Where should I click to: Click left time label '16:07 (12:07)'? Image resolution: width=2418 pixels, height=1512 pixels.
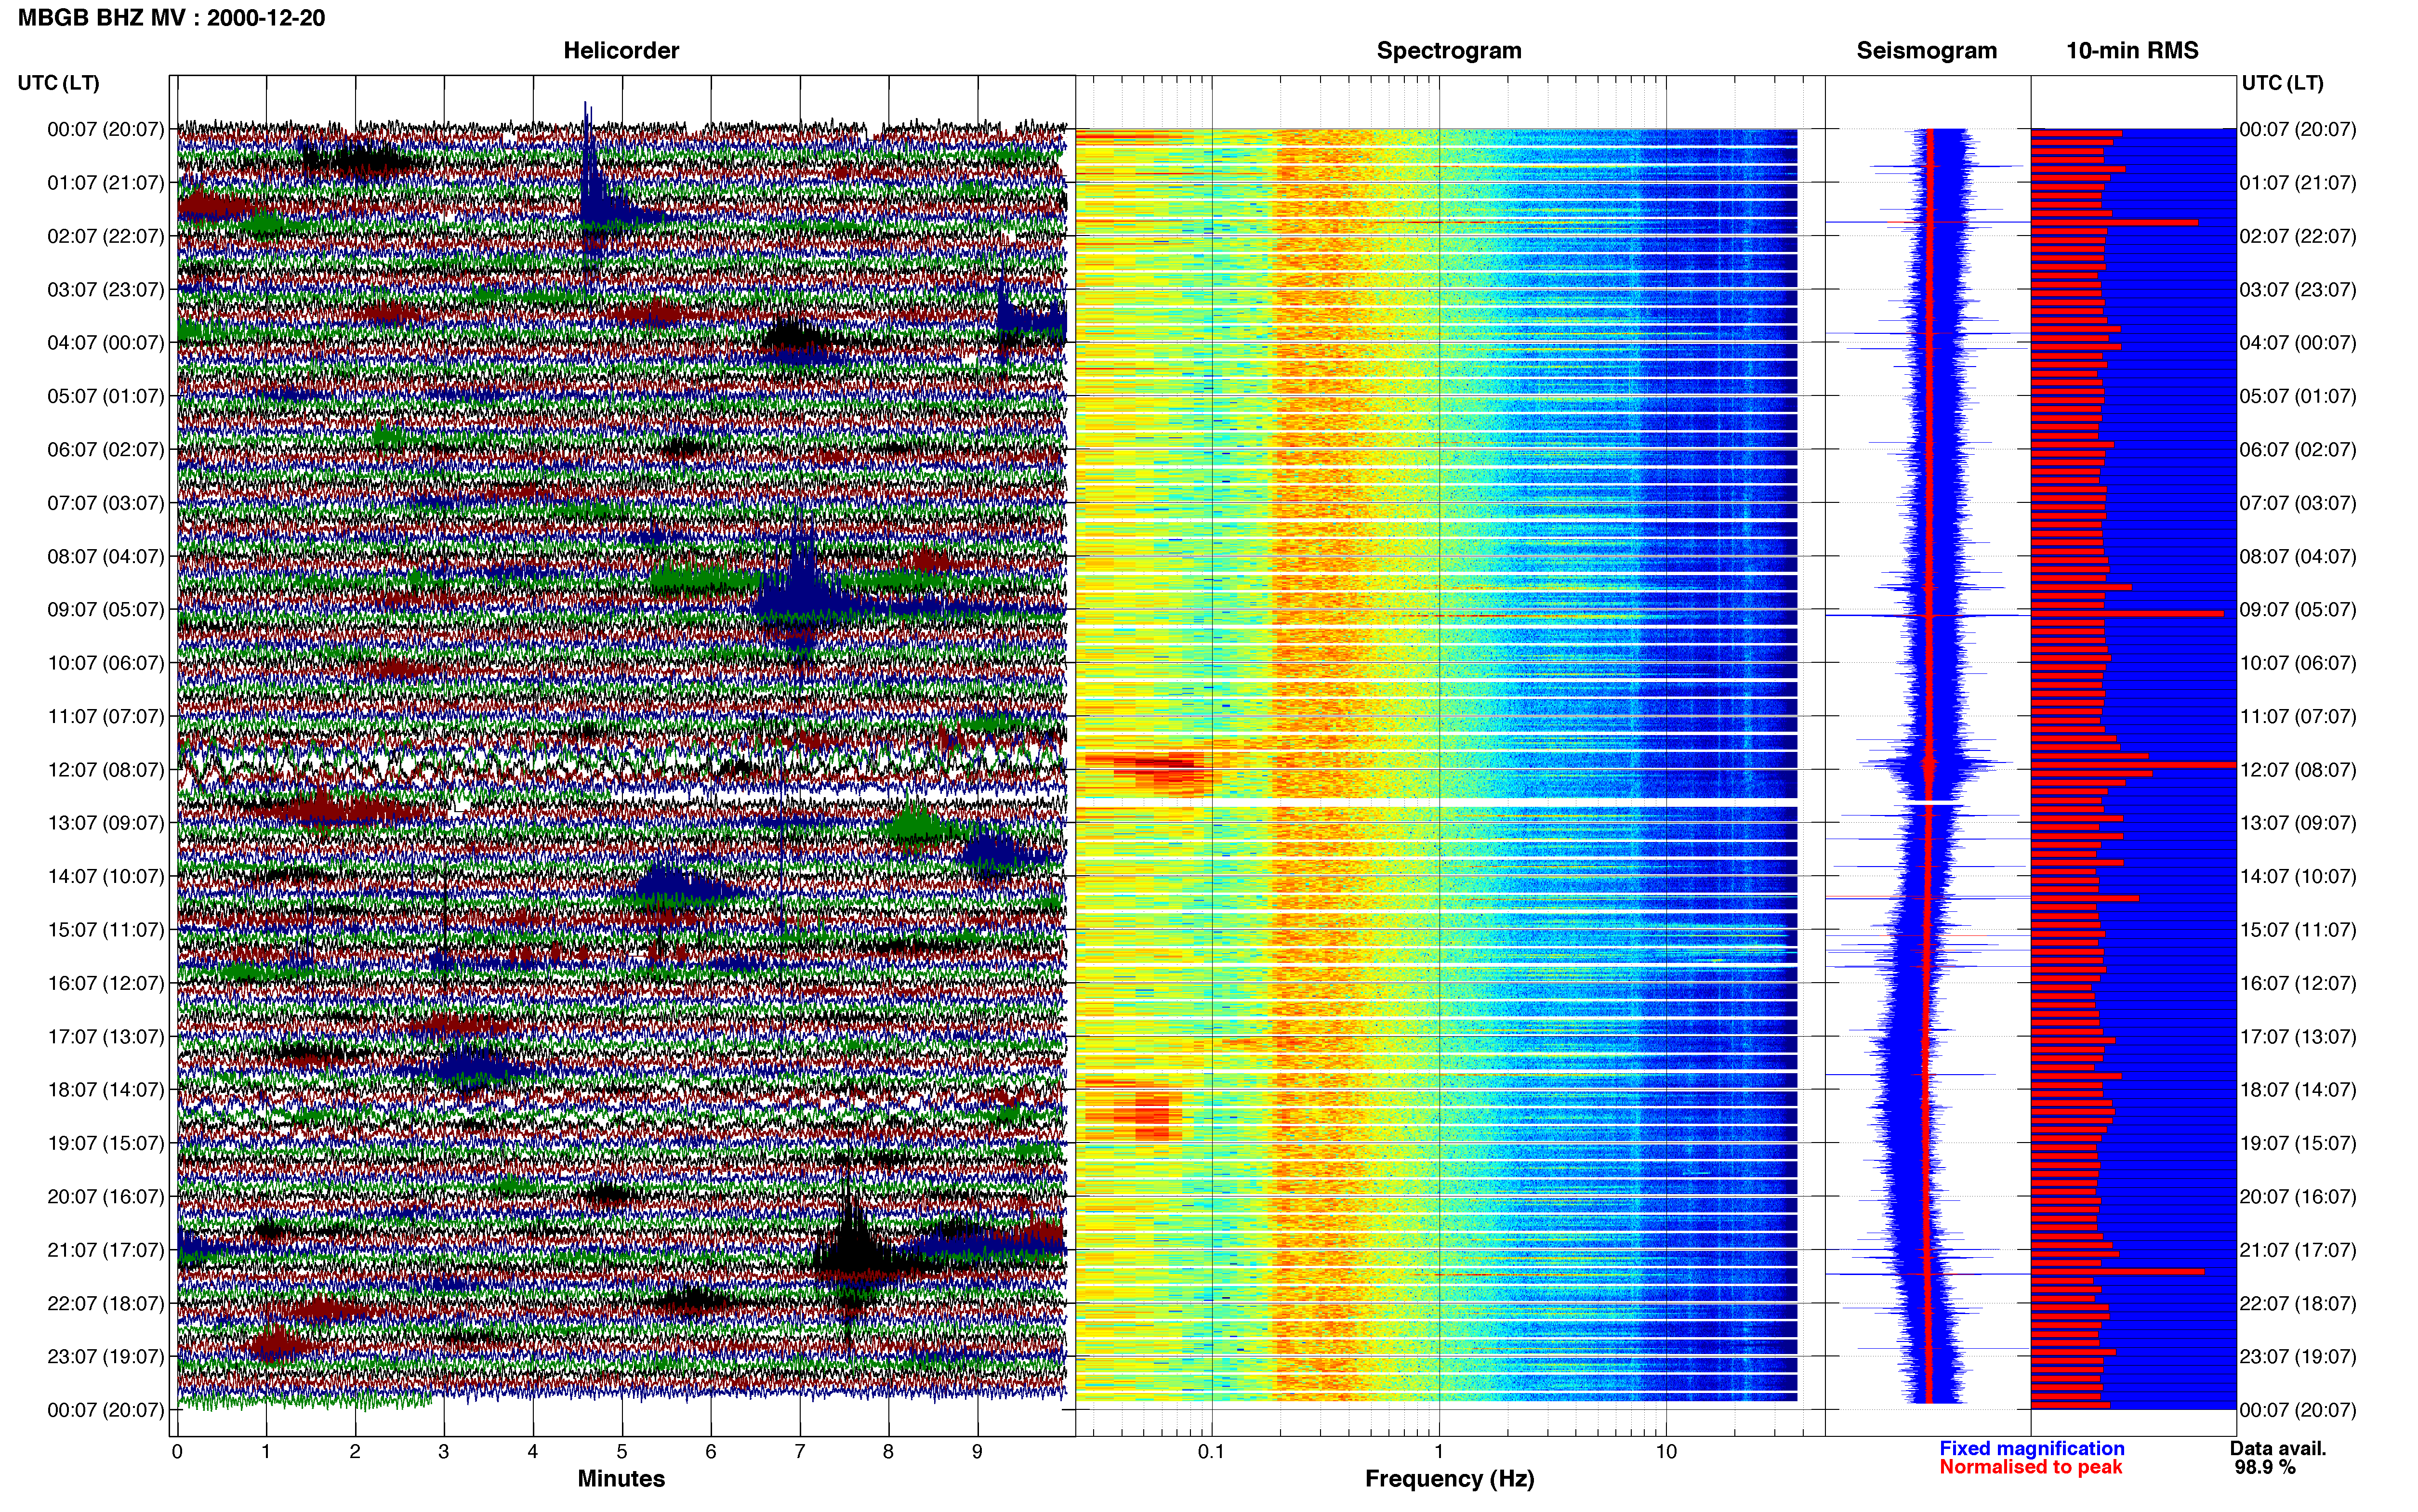(x=106, y=982)
